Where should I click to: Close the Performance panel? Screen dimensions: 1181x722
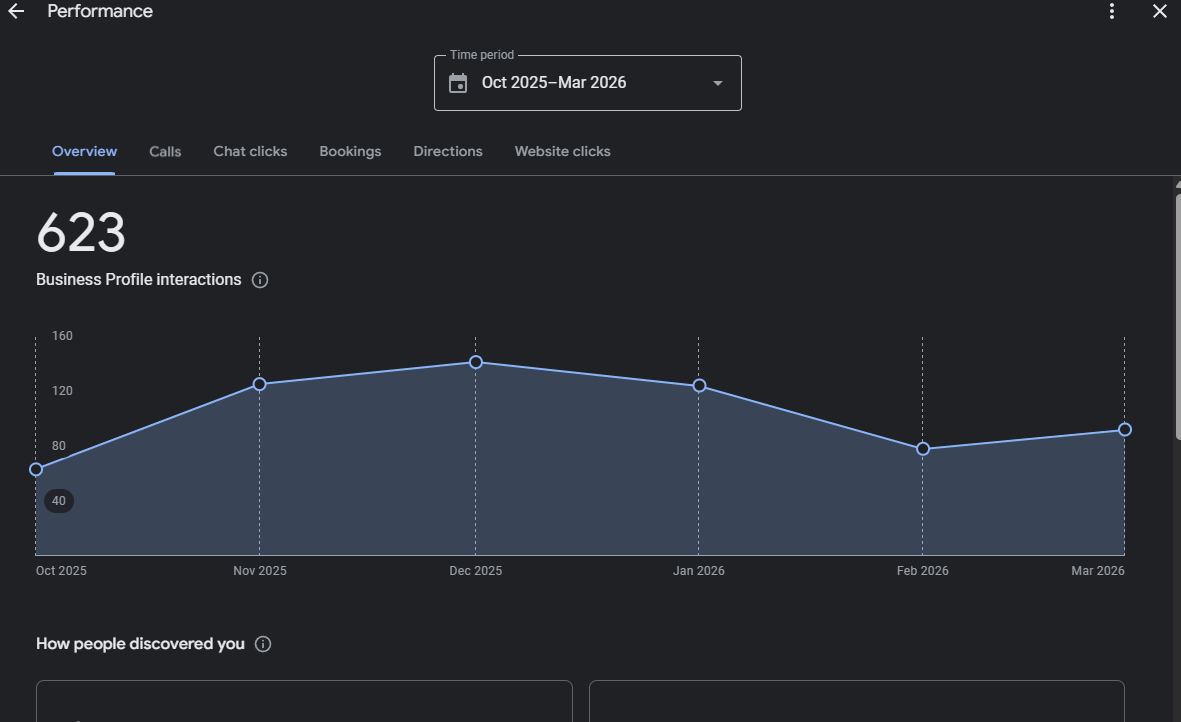1160,12
